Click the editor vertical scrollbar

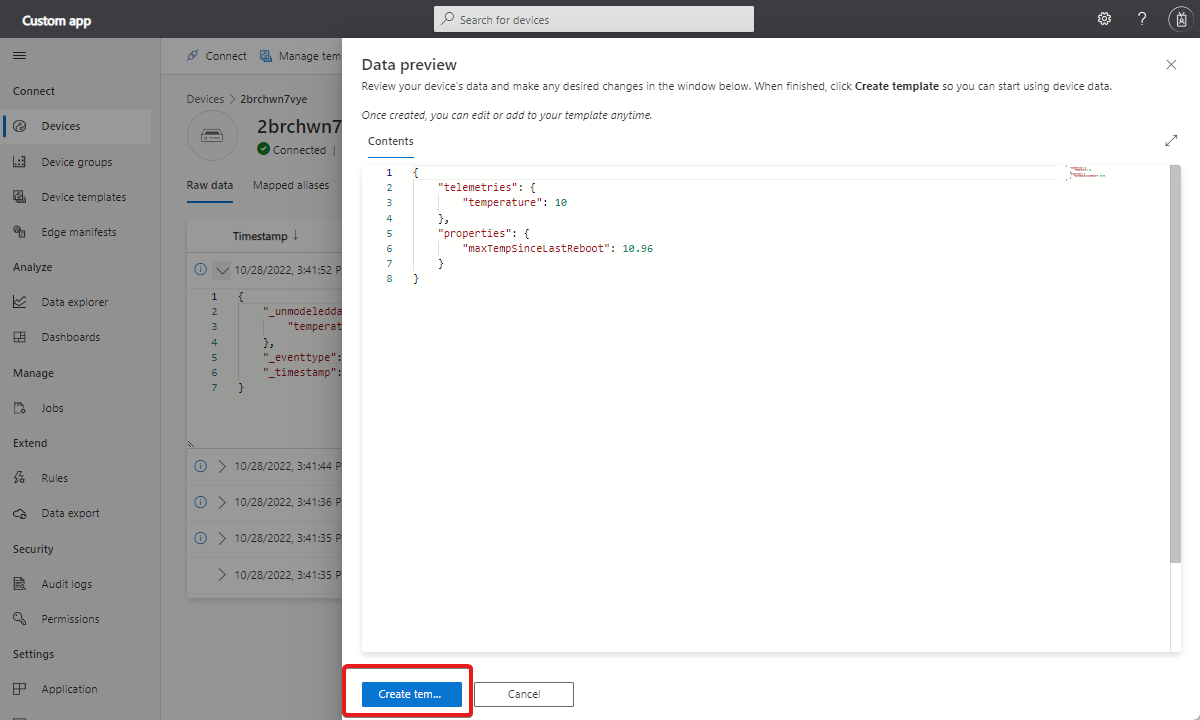coord(1174,363)
